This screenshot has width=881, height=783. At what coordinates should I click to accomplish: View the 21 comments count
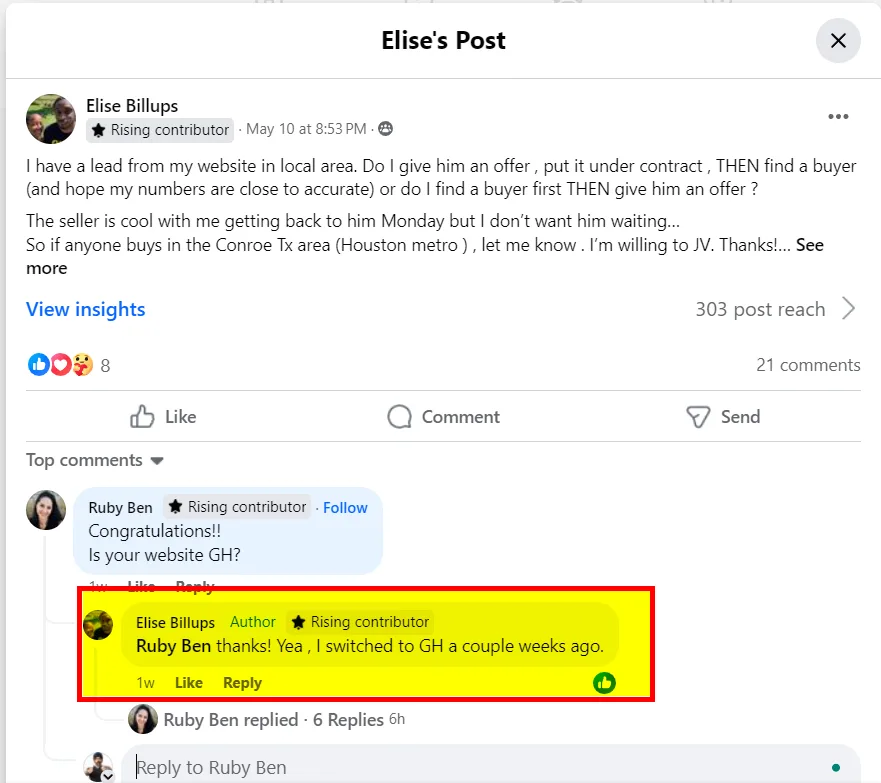808,365
